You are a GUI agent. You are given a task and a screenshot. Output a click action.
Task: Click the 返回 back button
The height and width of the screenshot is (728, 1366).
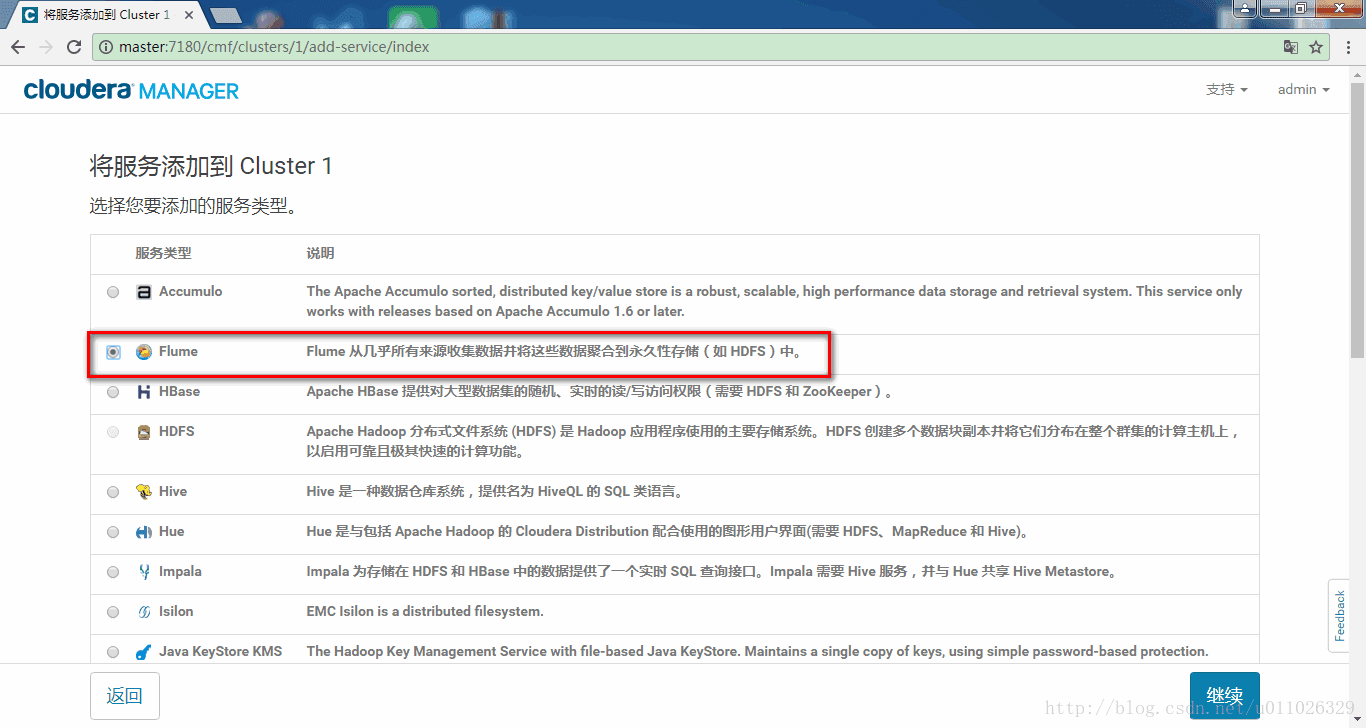click(x=124, y=696)
